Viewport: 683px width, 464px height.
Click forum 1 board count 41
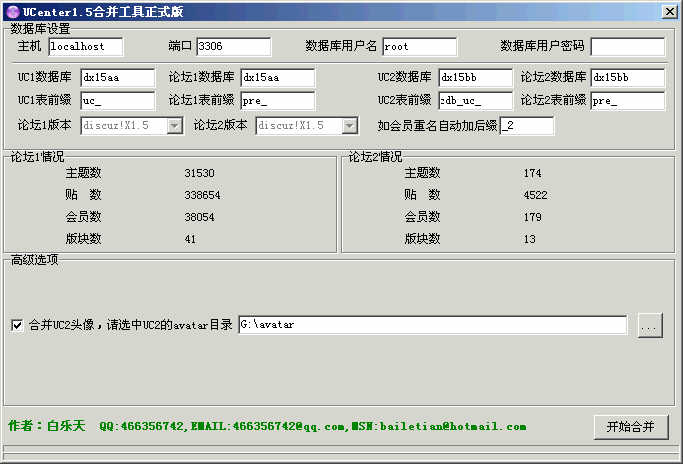[x=190, y=239]
